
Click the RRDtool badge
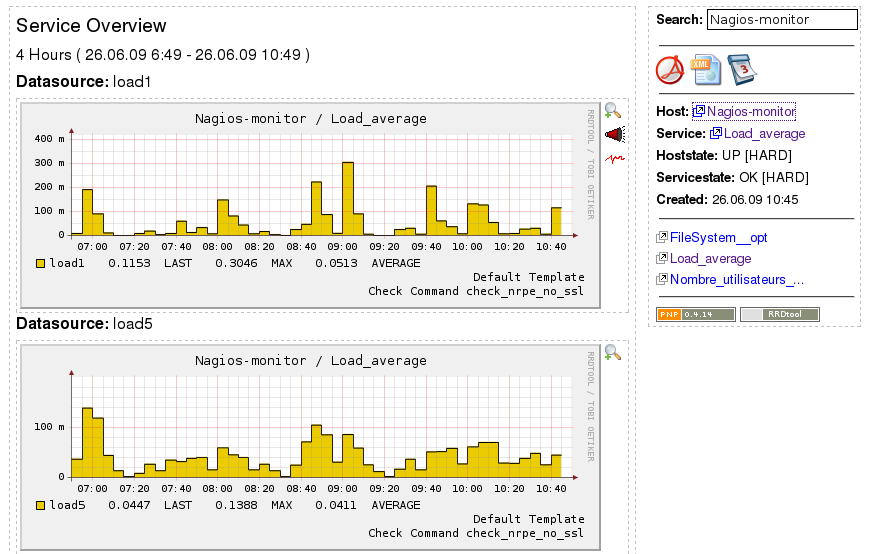tap(780, 314)
